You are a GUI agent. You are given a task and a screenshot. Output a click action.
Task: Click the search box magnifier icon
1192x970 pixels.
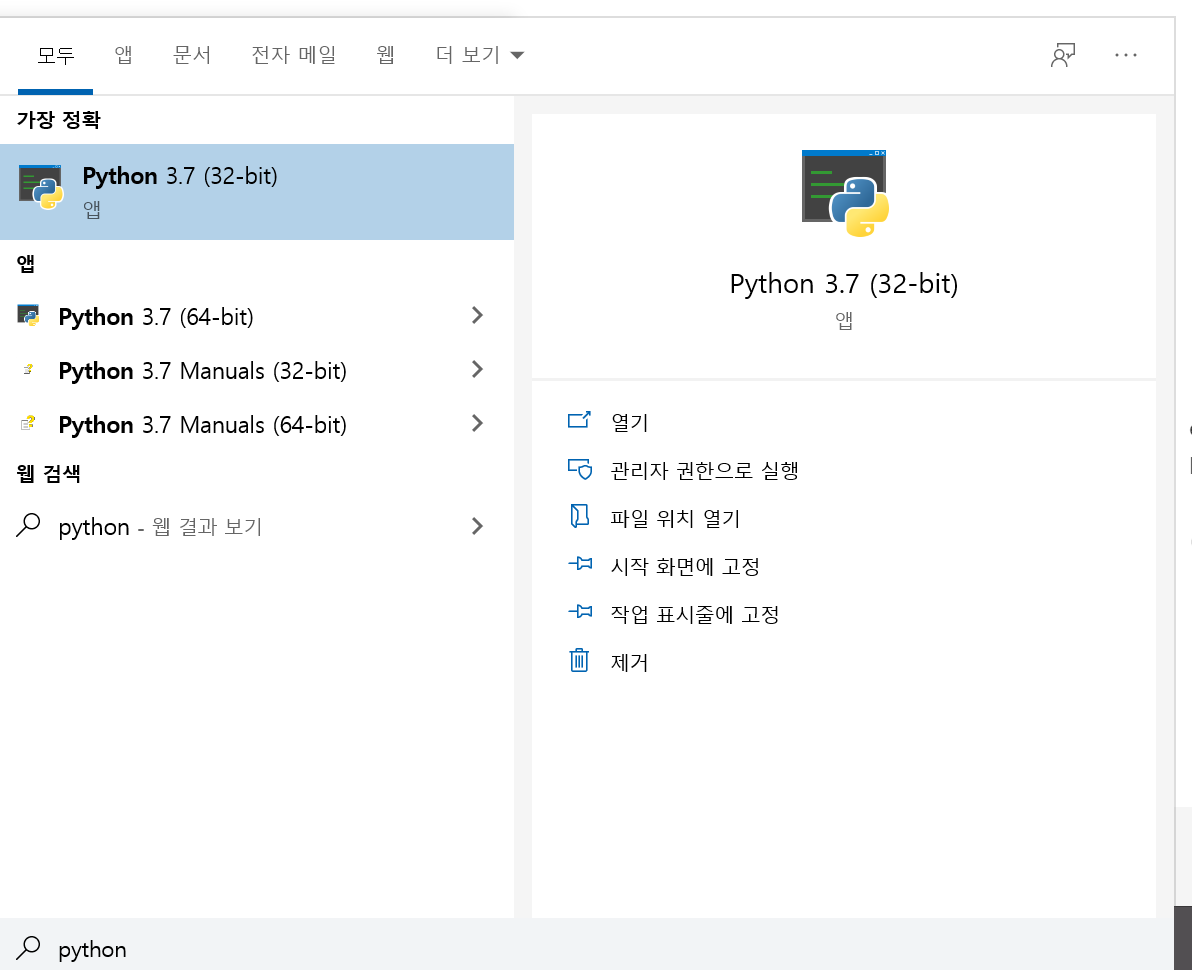[28, 948]
